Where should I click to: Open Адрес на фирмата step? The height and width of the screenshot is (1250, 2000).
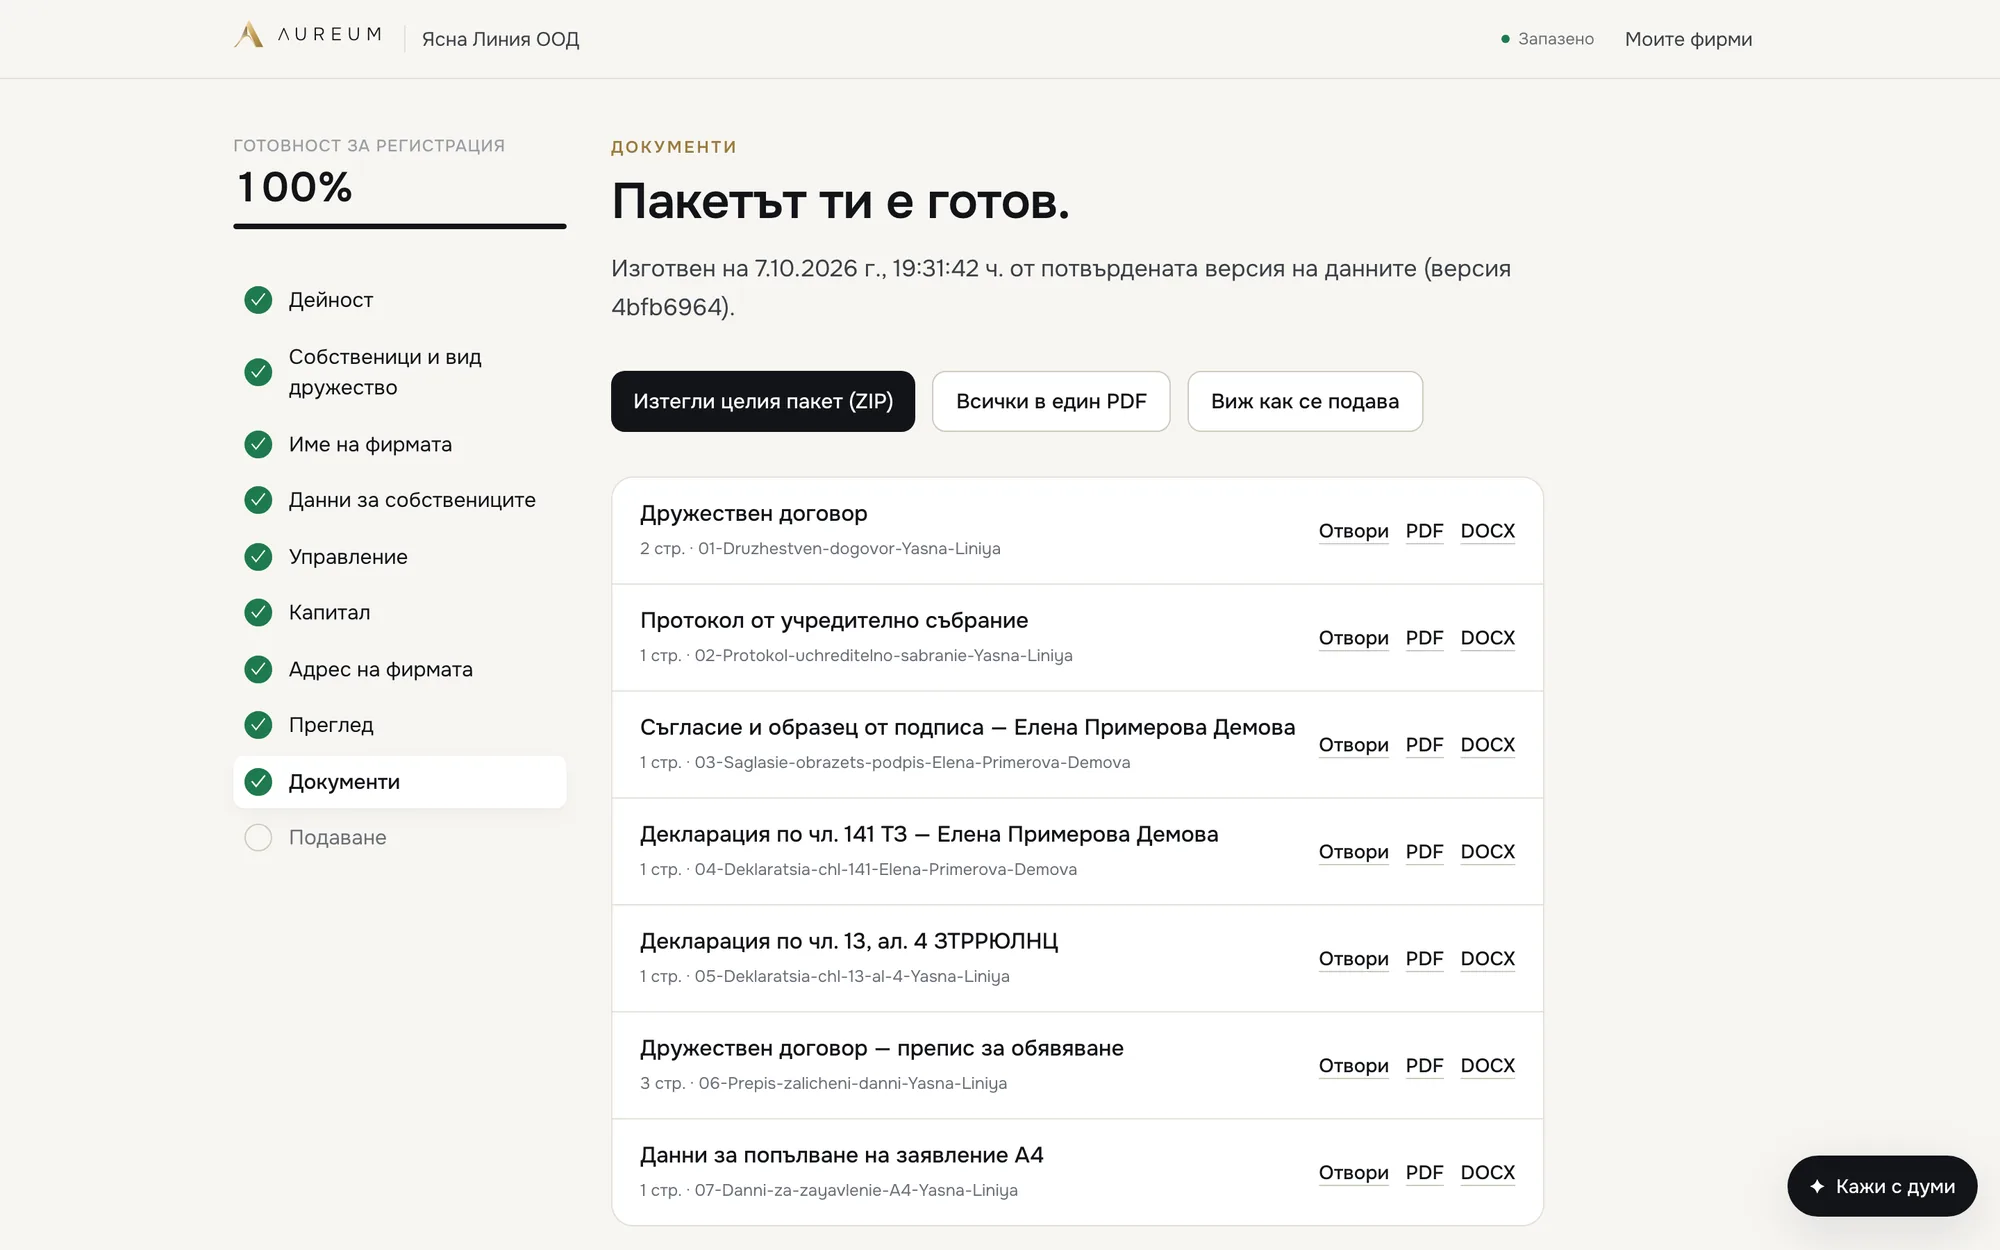(x=400, y=669)
